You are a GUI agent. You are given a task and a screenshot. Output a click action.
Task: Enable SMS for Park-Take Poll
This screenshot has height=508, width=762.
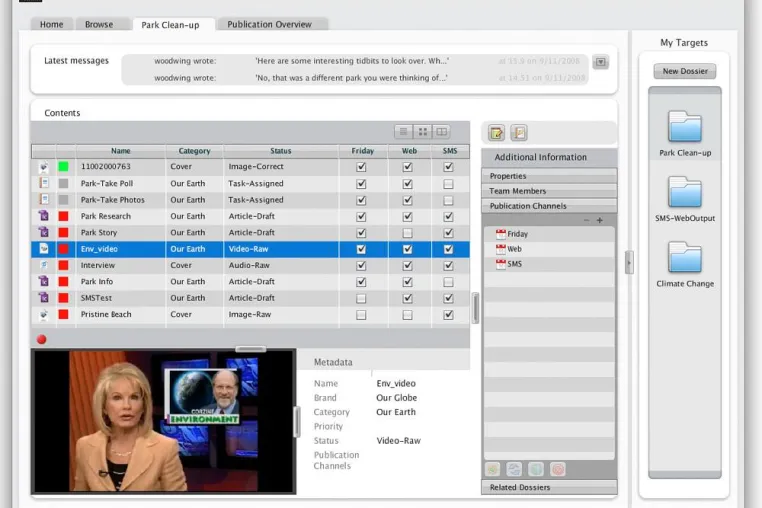449,184
